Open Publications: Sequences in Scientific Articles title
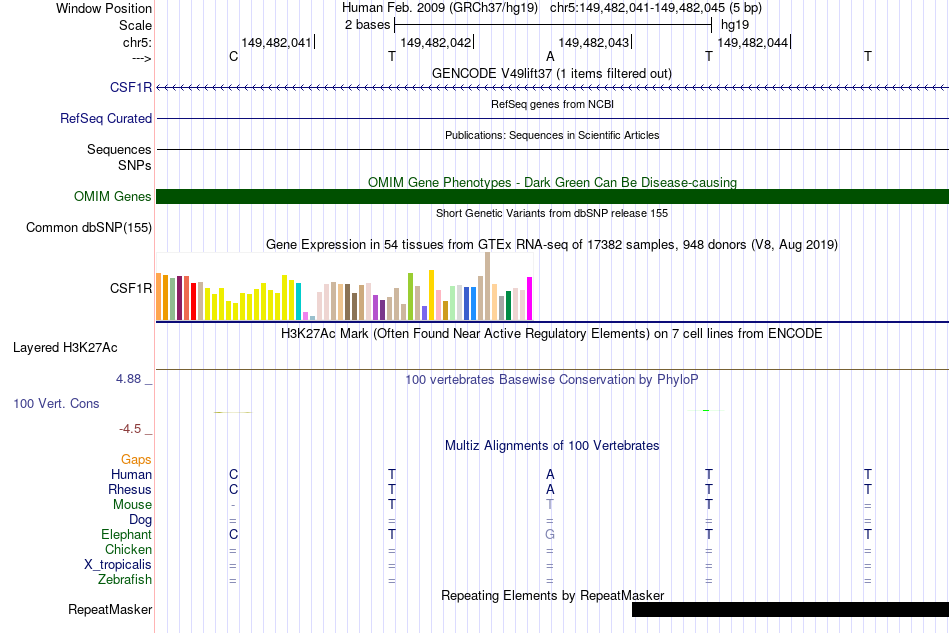950x633 pixels. [x=552, y=135]
